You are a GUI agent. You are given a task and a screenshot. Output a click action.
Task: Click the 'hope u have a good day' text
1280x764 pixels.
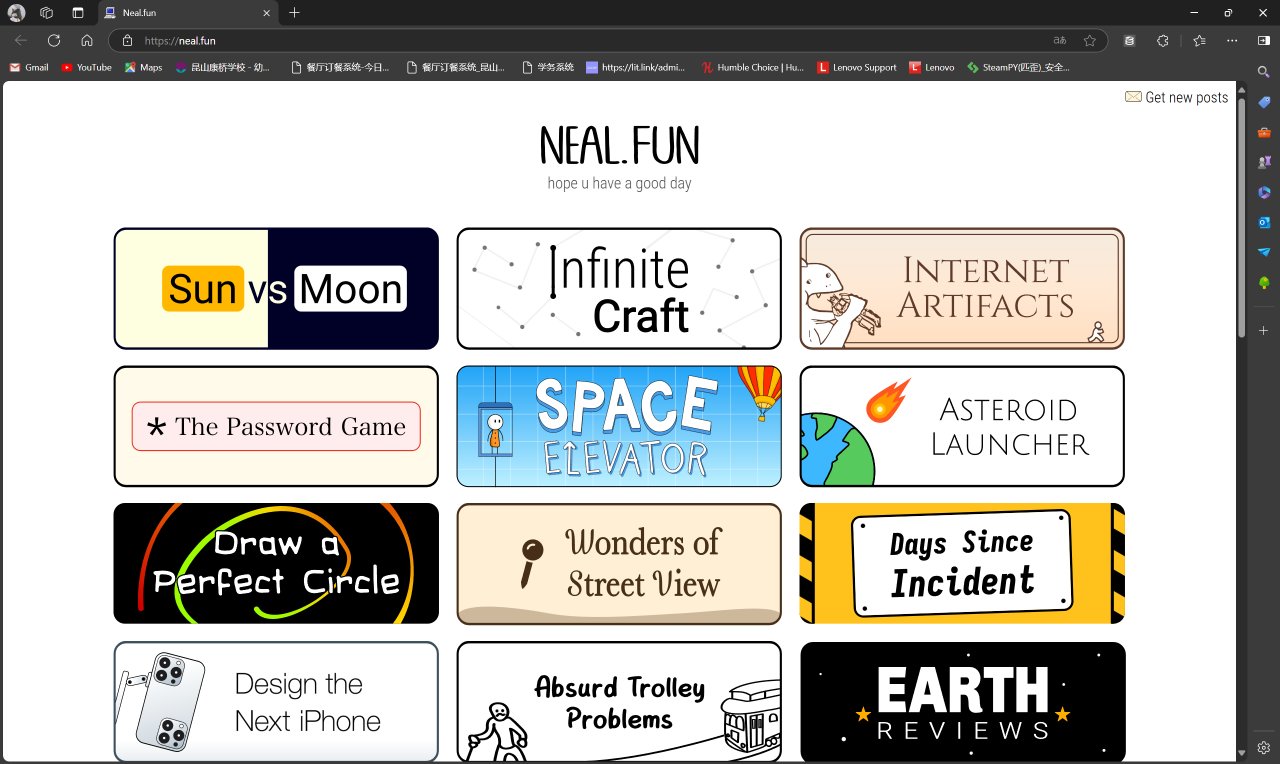(x=619, y=183)
